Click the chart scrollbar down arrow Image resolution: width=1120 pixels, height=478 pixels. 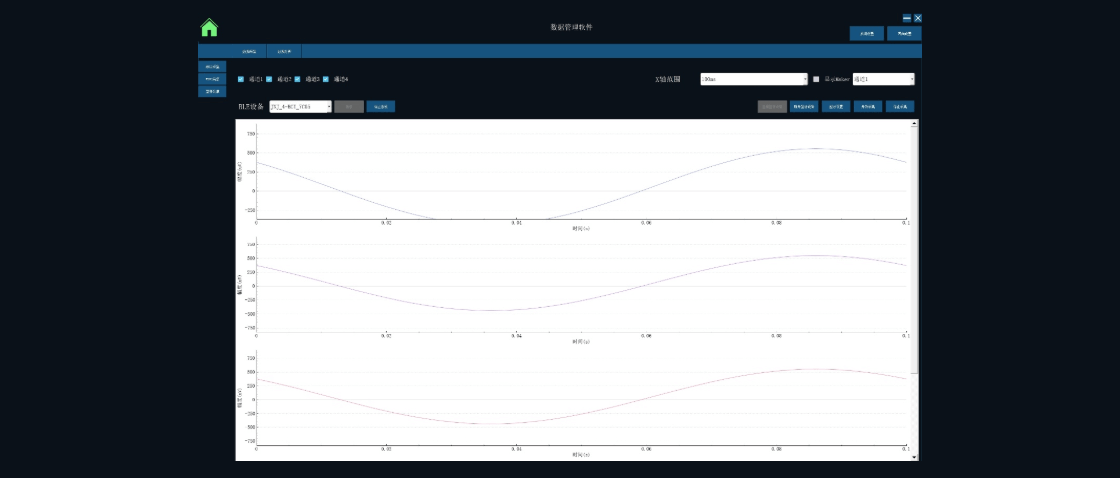(x=914, y=456)
